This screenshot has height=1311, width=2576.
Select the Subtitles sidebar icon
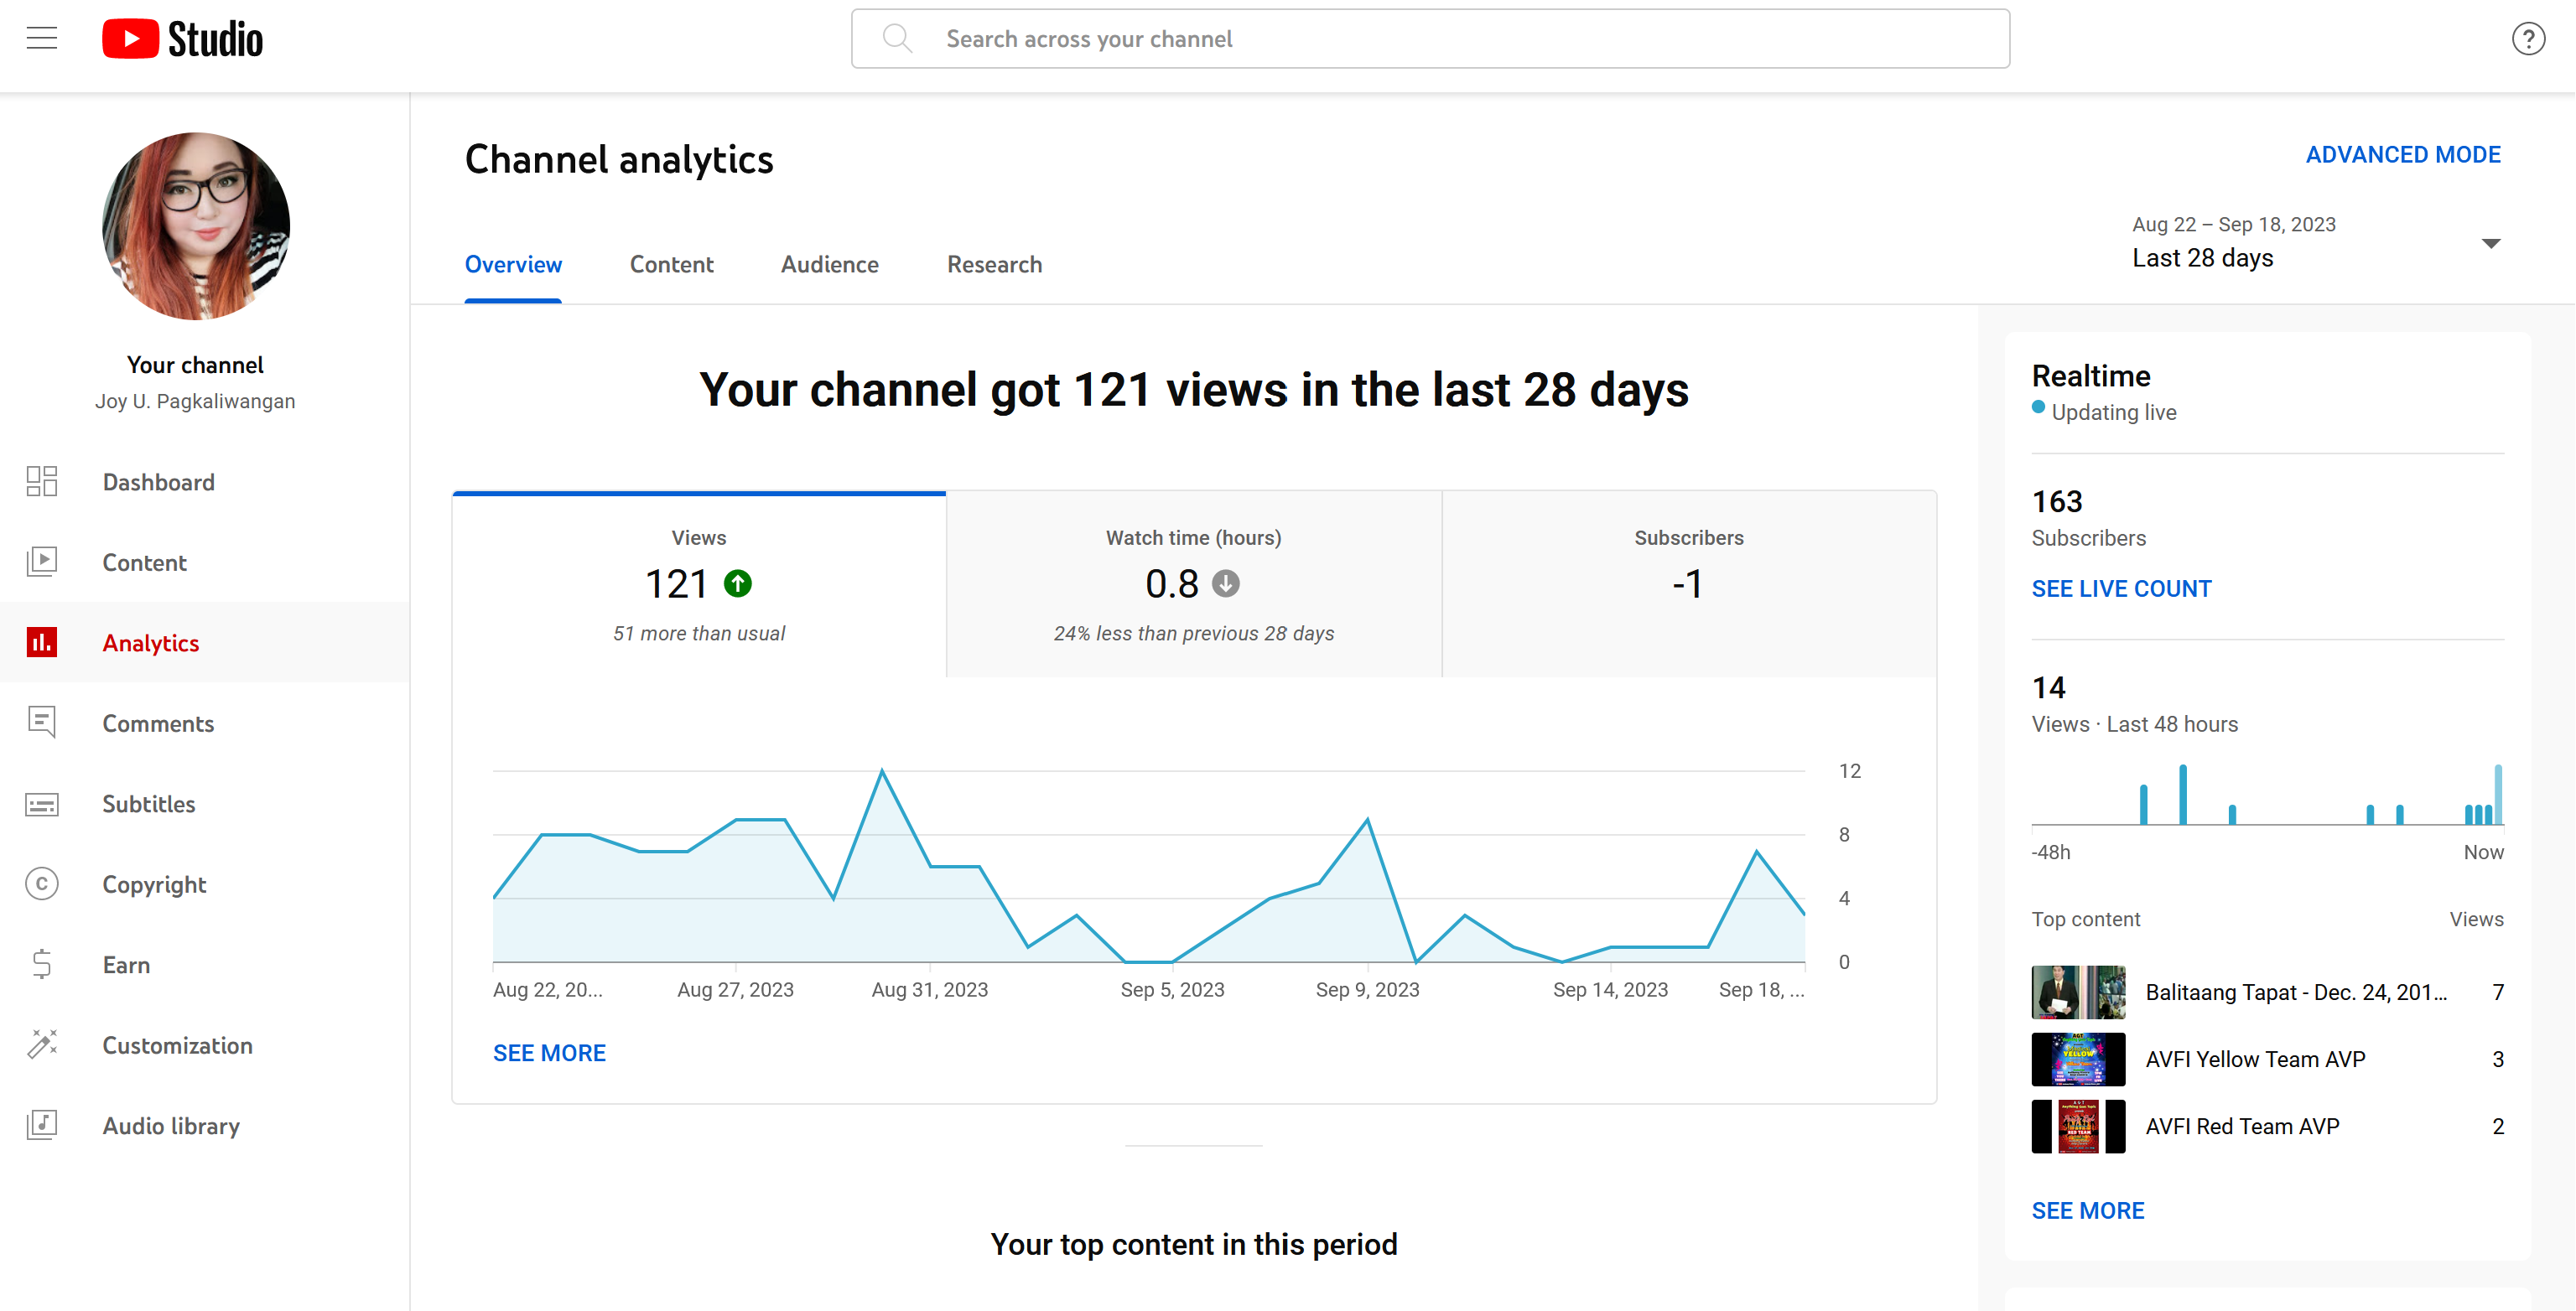click(x=42, y=803)
